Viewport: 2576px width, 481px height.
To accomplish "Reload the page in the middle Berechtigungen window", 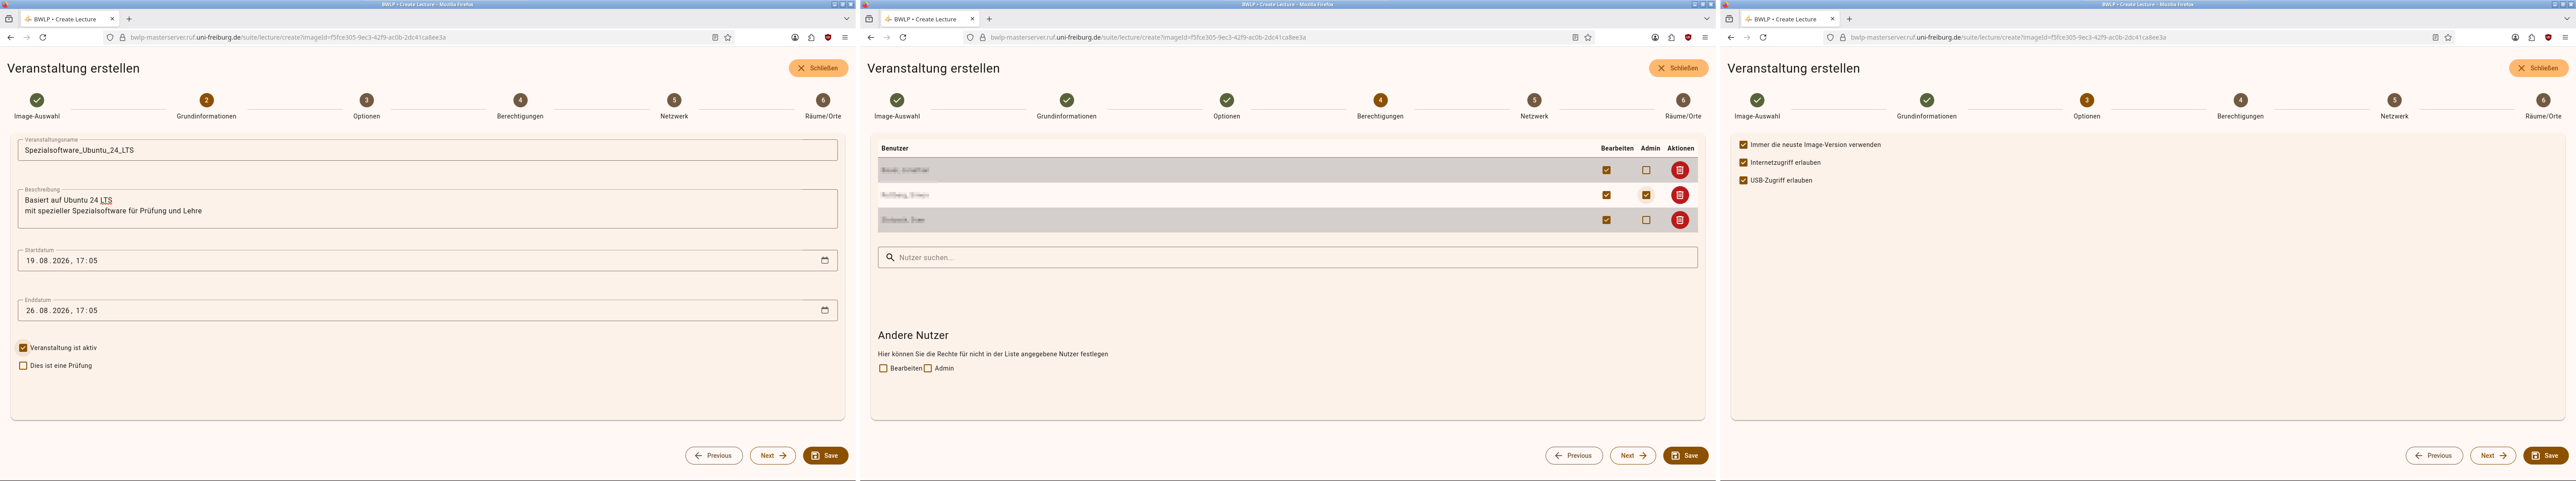I will [x=903, y=37].
